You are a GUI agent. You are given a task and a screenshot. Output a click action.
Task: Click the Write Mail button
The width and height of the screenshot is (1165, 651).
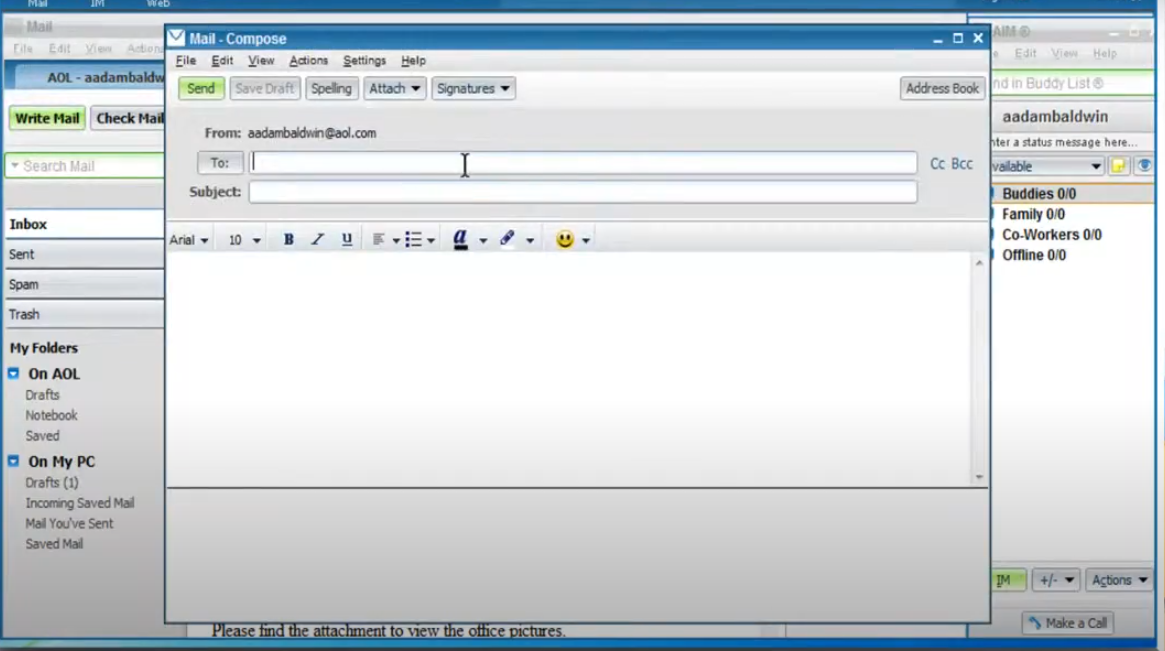point(47,118)
